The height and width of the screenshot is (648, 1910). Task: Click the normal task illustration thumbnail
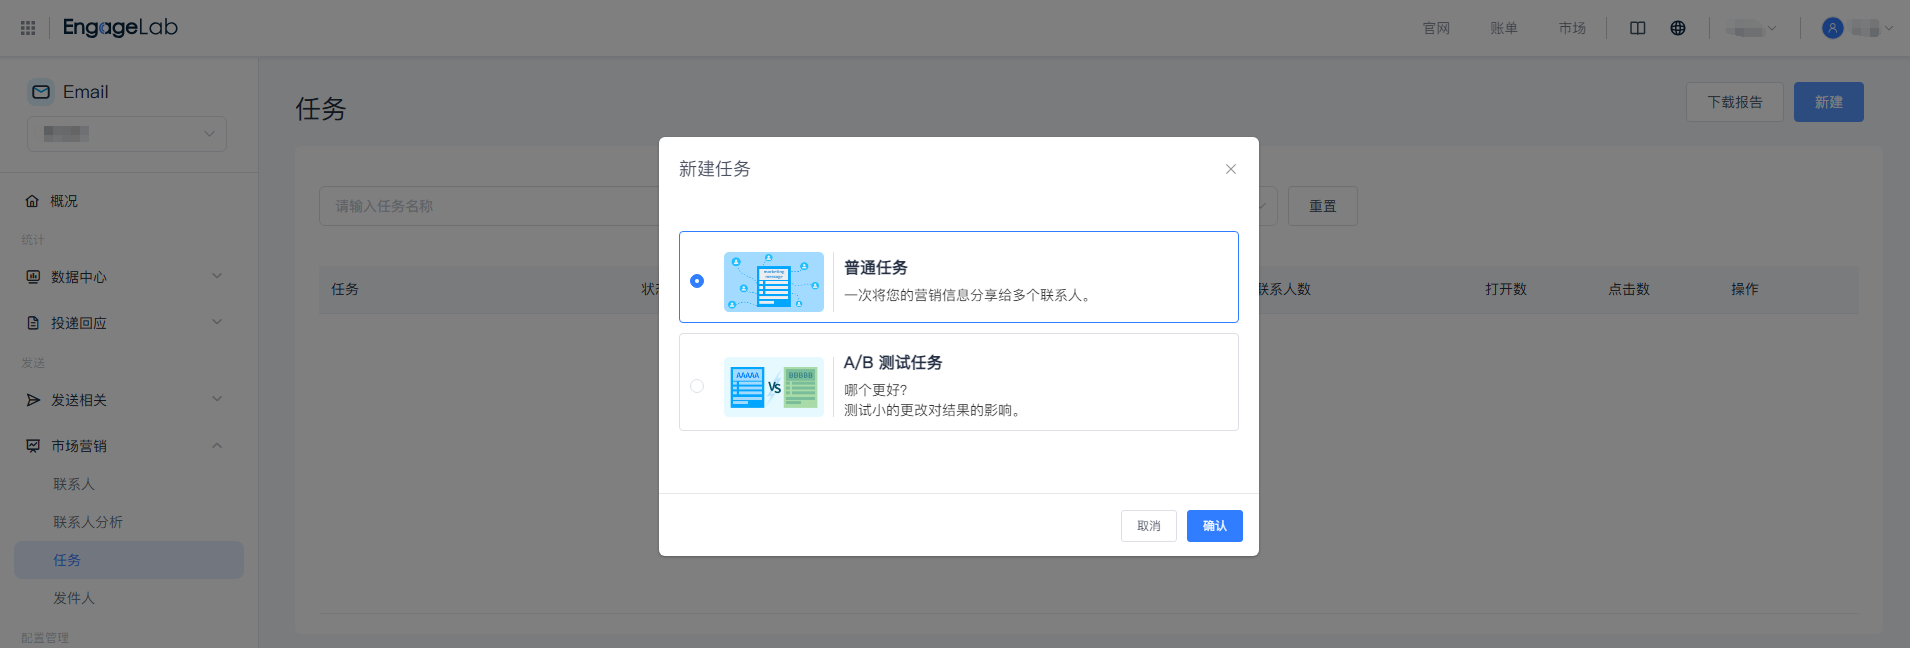coord(773,282)
